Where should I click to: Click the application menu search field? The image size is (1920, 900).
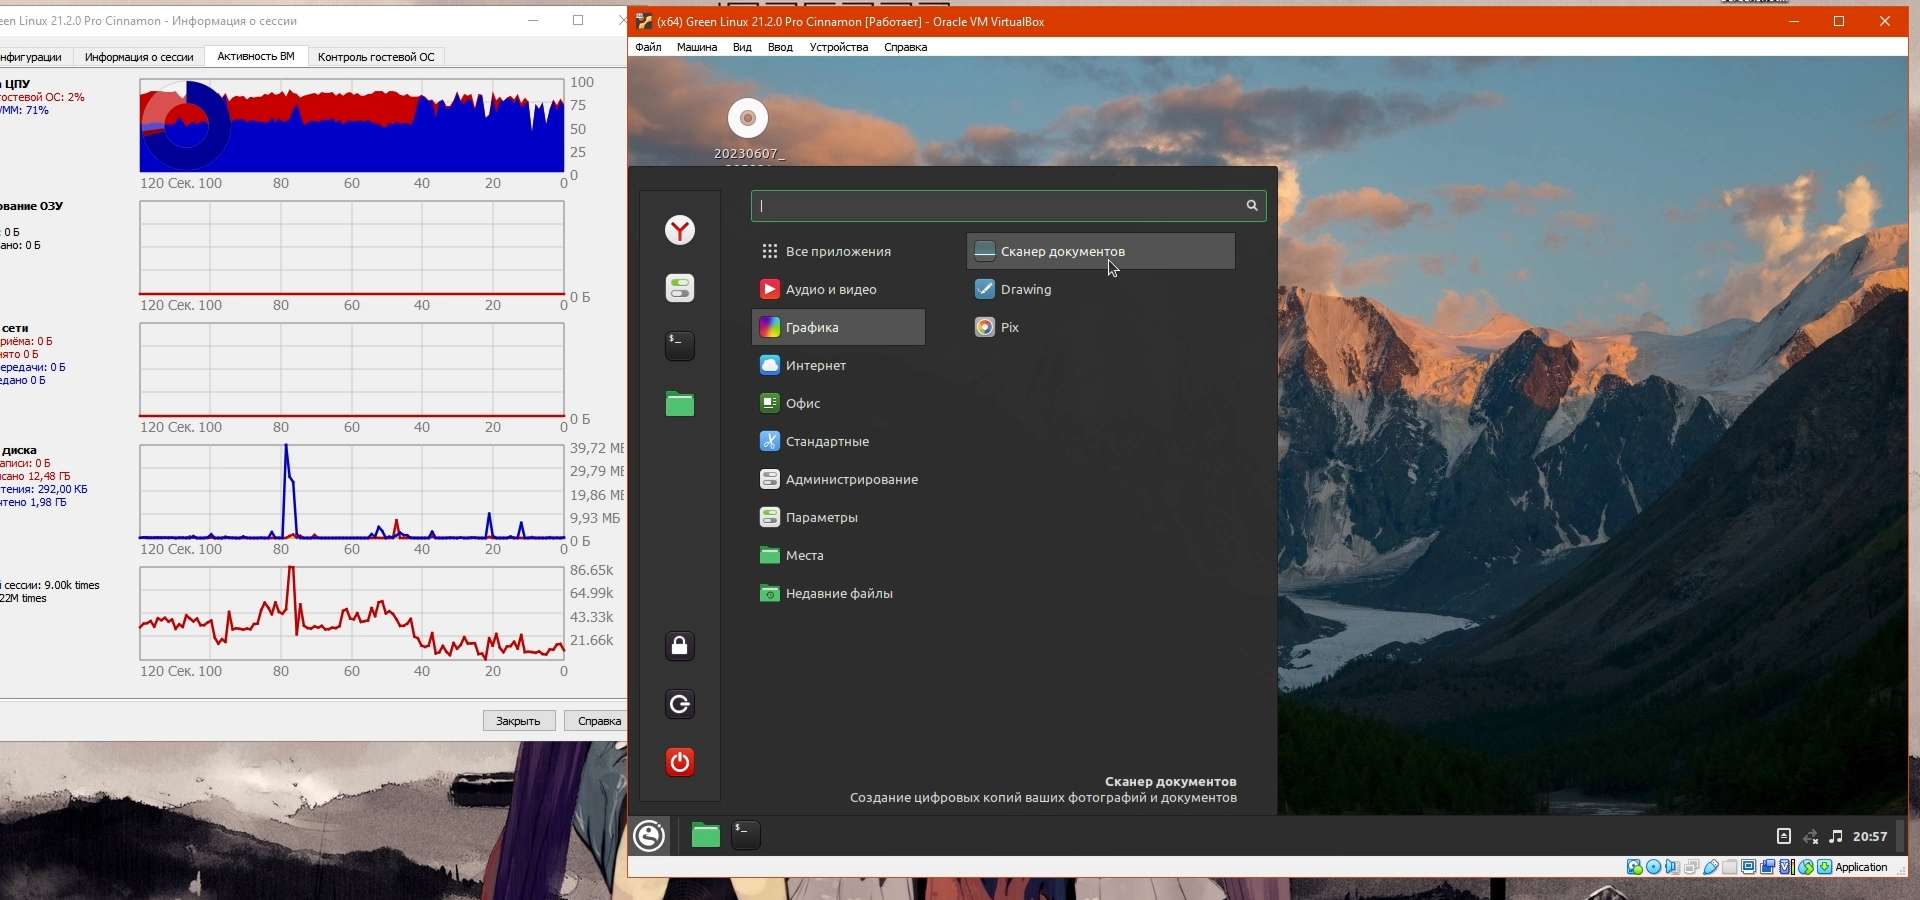[1000, 206]
